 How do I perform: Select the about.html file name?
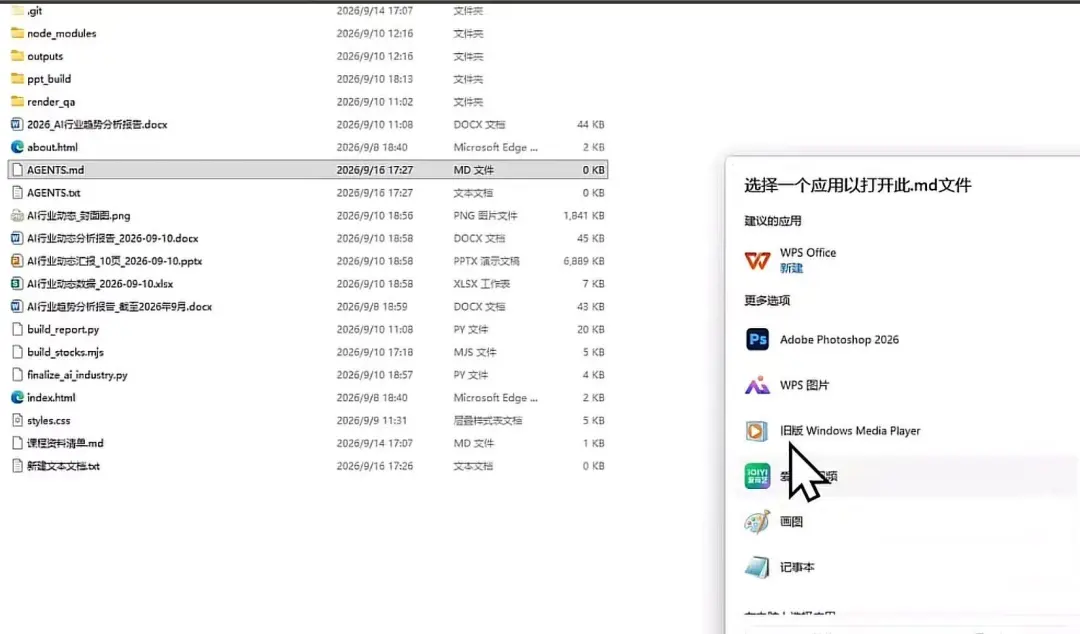point(52,147)
